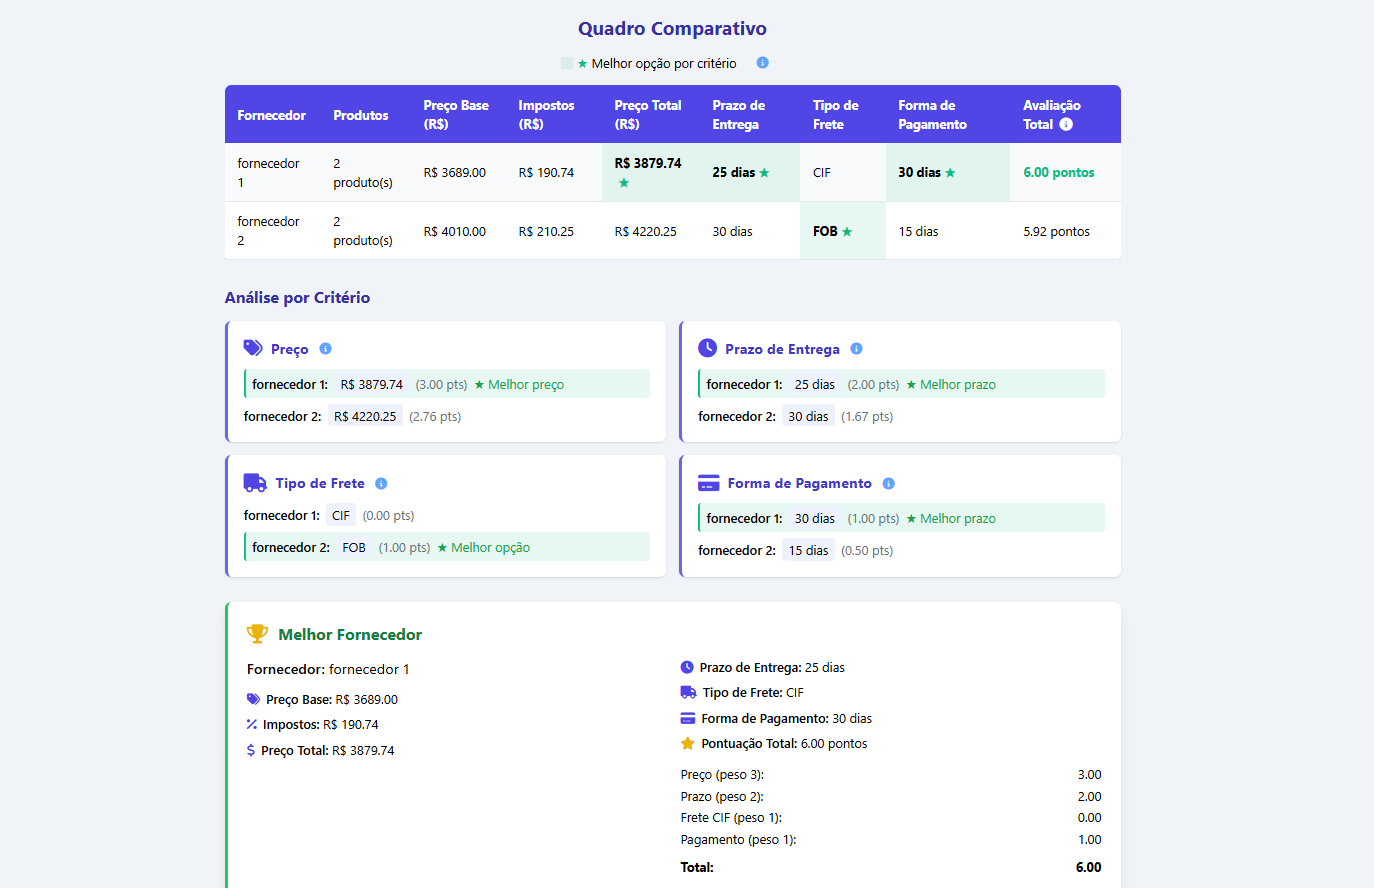This screenshot has width=1374, height=888.
Task: Click star beside 25 dias in the table
Action: [x=764, y=173]
